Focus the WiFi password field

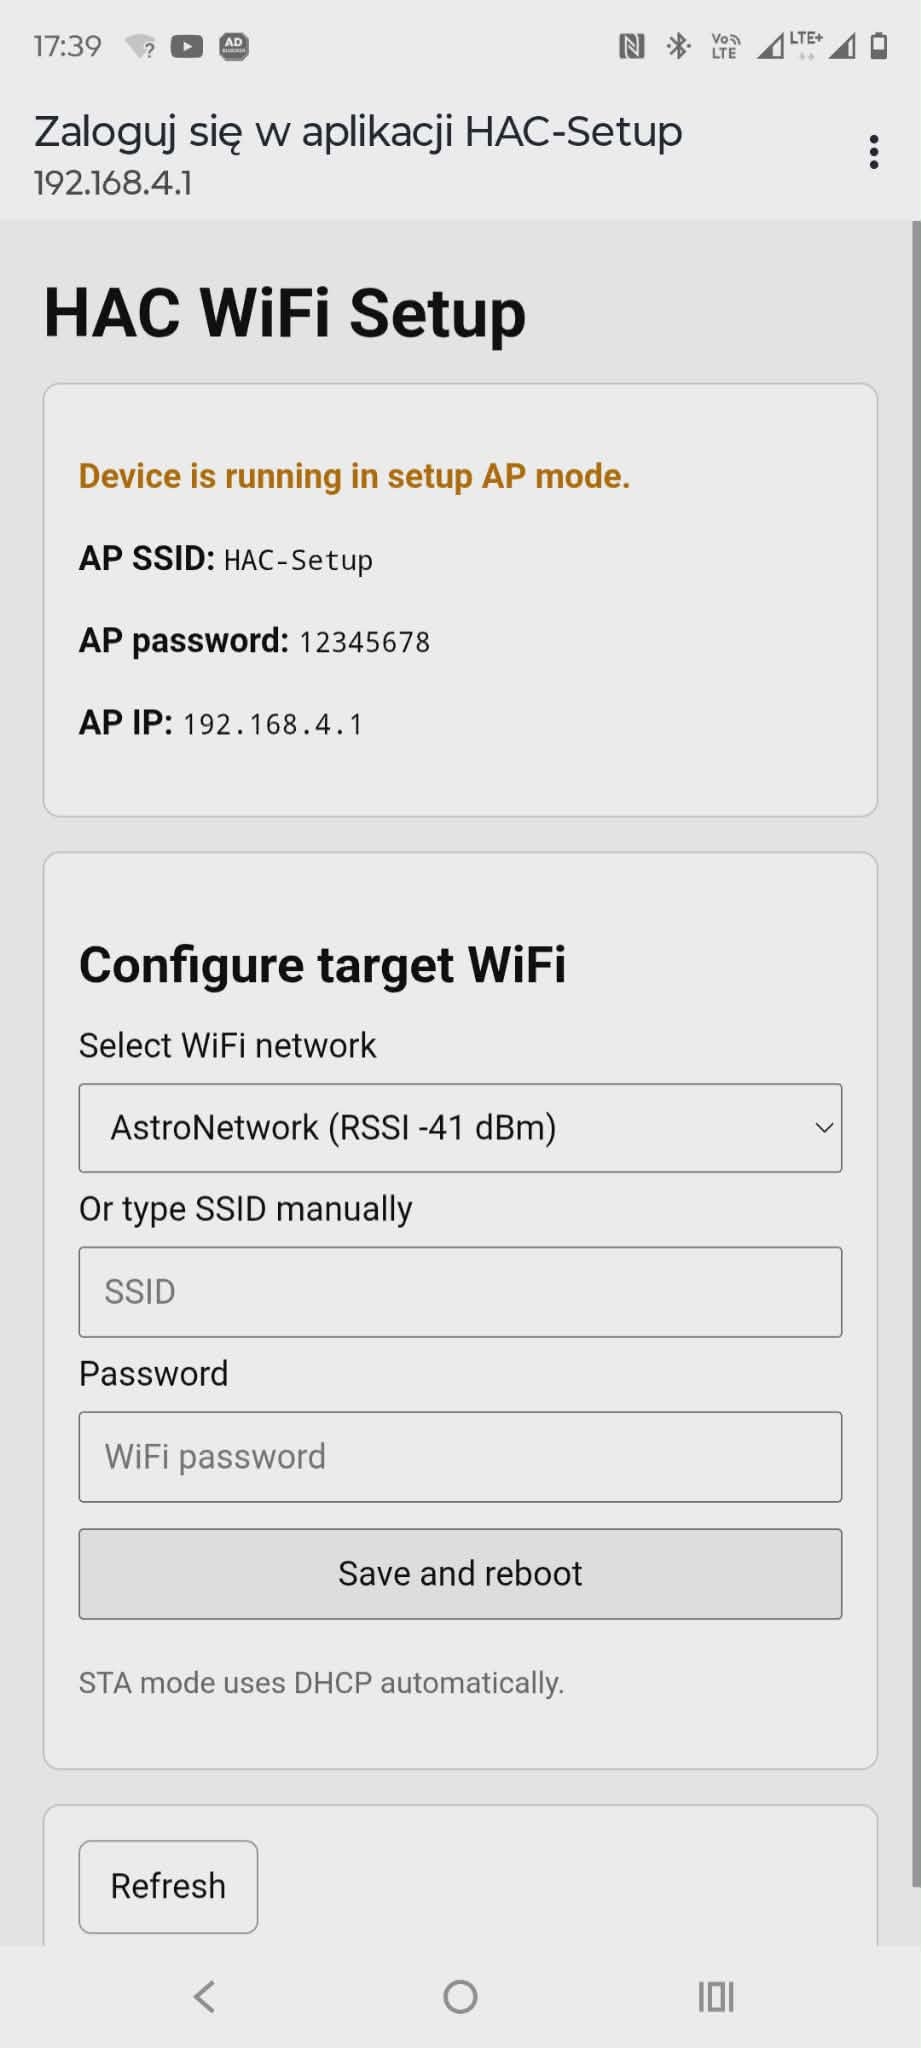click(x=460, y=1457)
